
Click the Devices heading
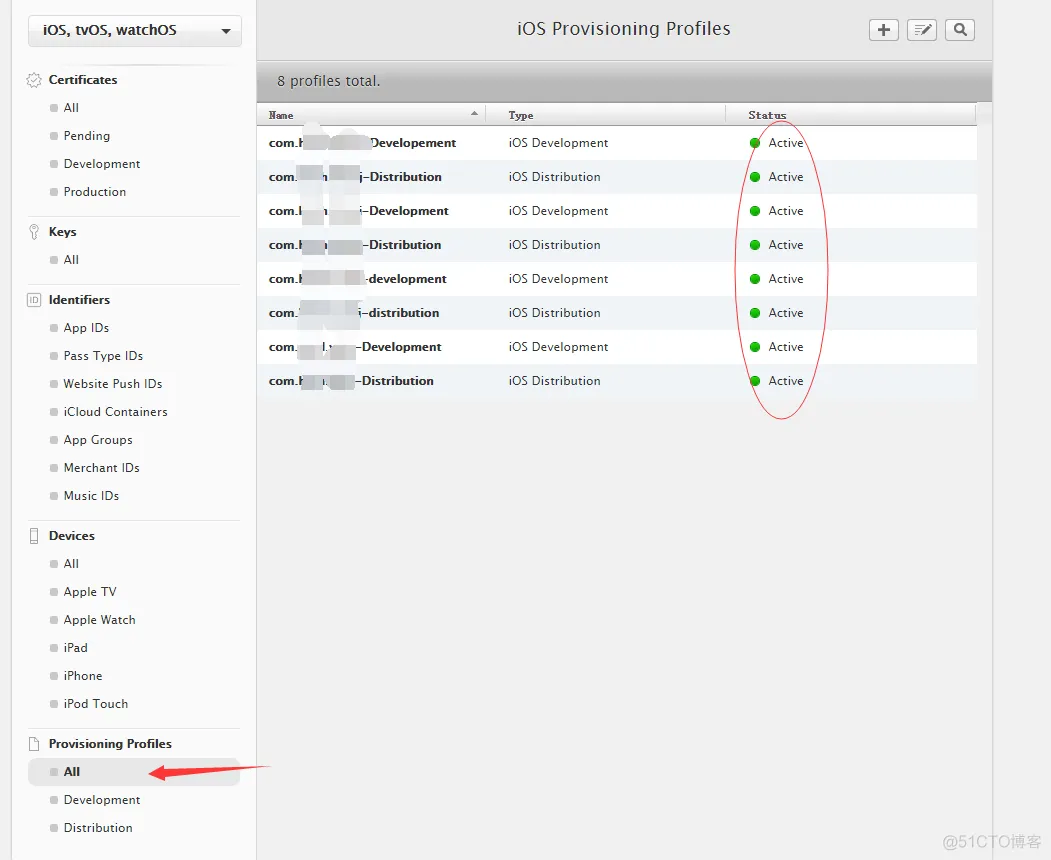[72, 536]
